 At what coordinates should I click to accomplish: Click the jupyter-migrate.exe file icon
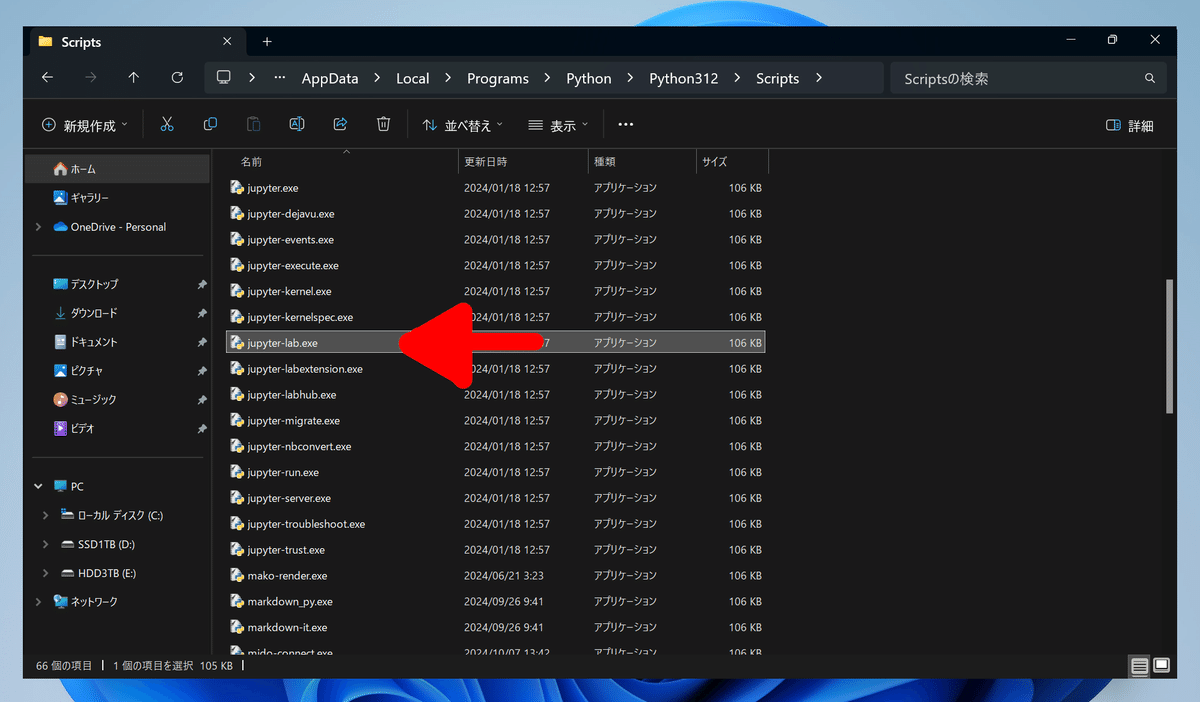click(x=237, y=421)
